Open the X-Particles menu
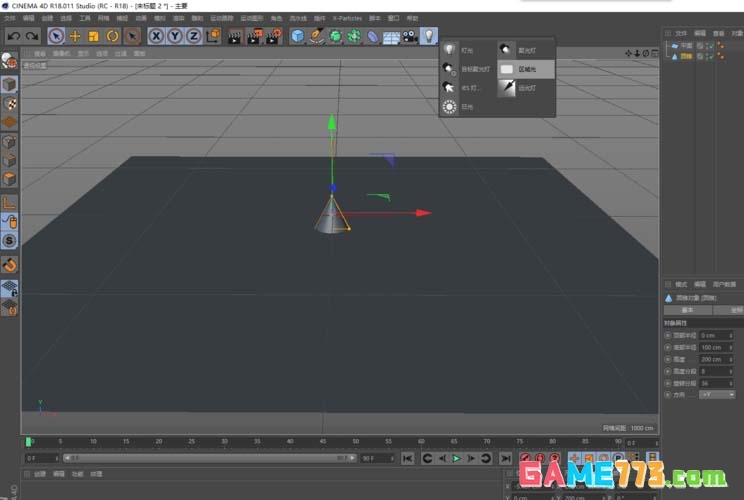Viewport: 744px width, 500px height. click(x=347, y=19)
